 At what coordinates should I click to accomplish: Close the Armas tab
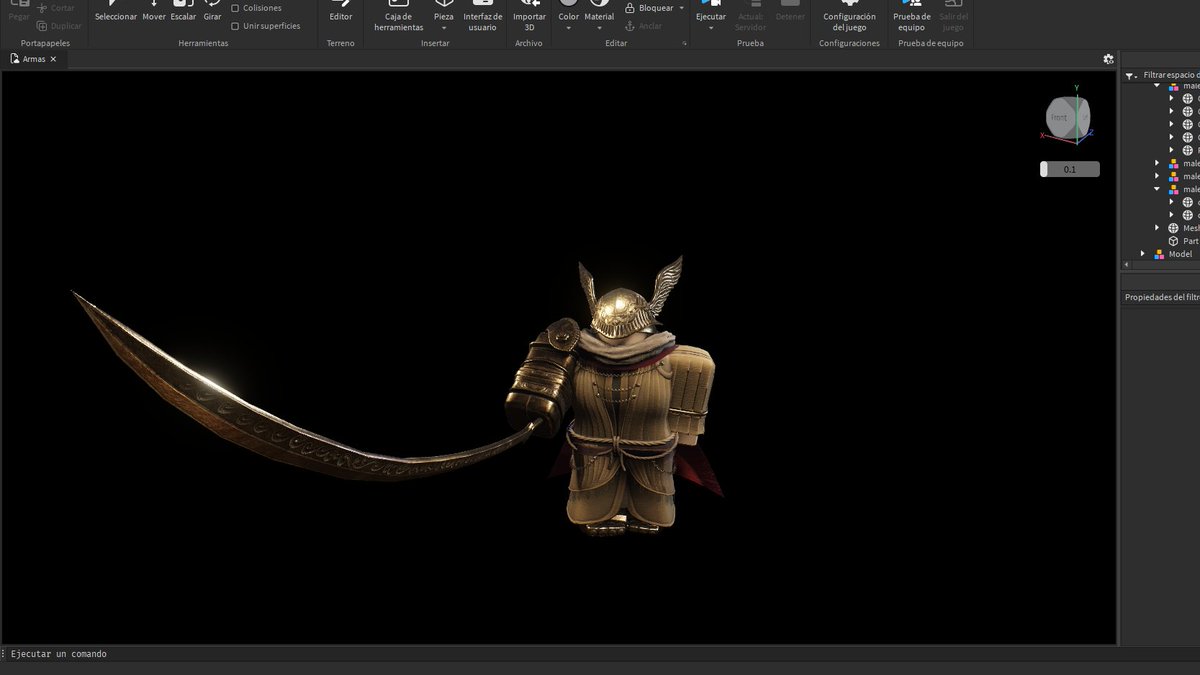(x=54, y=59)
